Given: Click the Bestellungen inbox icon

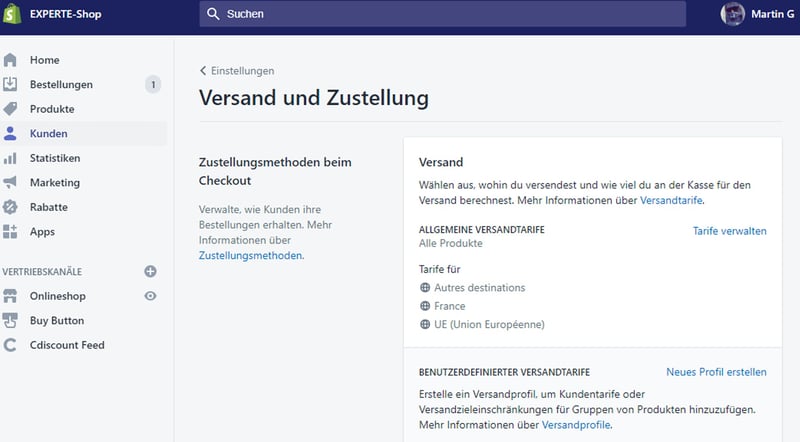Looking at the screenshot, I should coord(11,85).
